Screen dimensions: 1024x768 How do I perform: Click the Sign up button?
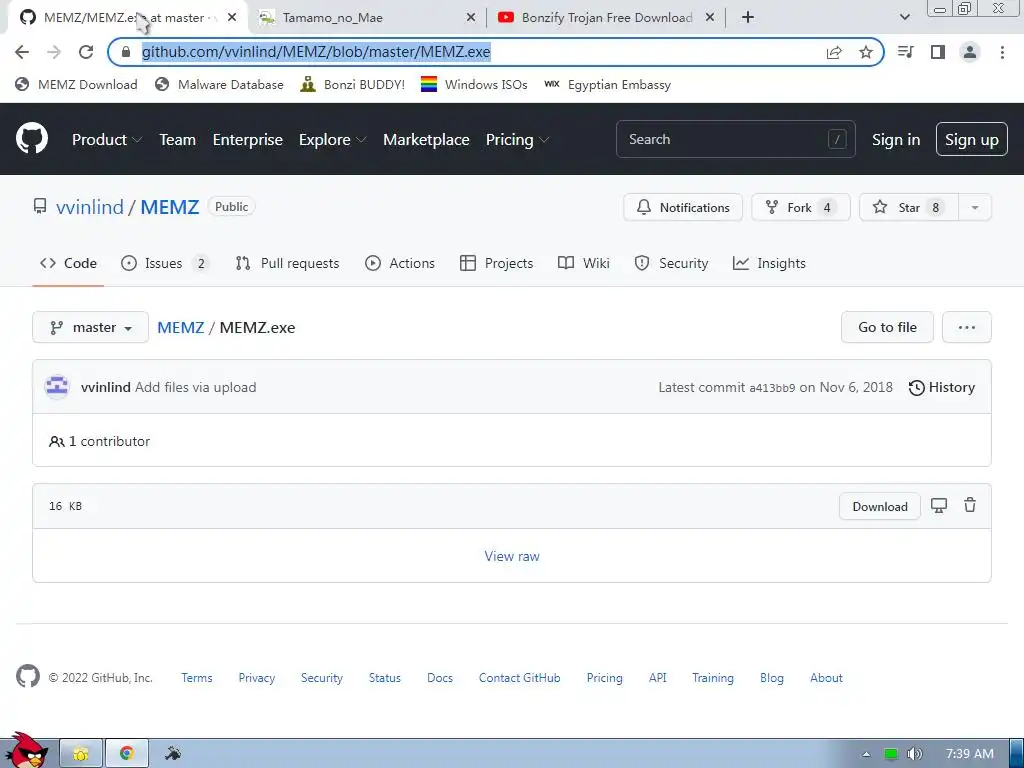(972, 139)
